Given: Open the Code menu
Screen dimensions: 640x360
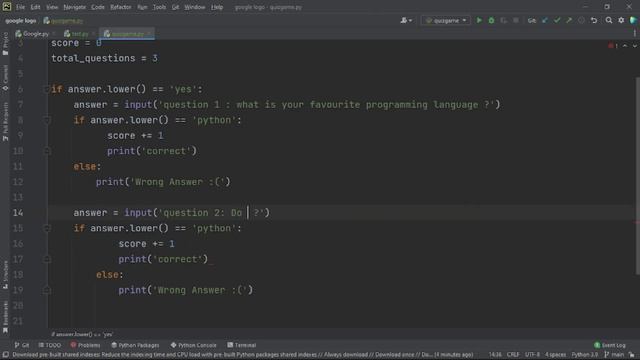Looking at the screenshot, I should (x=98, y=7).
